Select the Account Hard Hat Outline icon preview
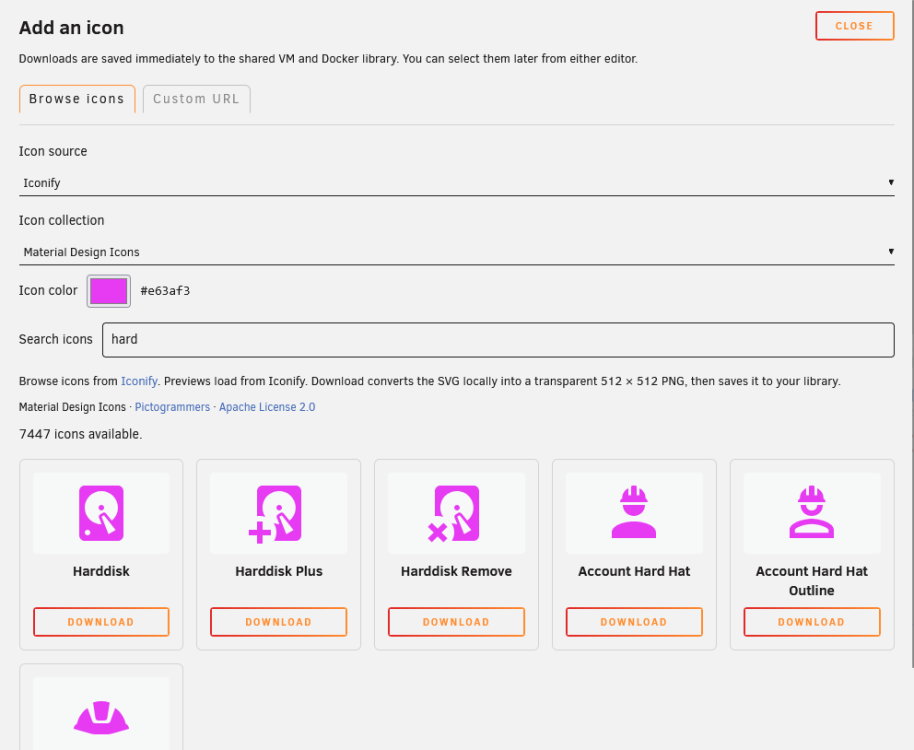 point(811,513)
